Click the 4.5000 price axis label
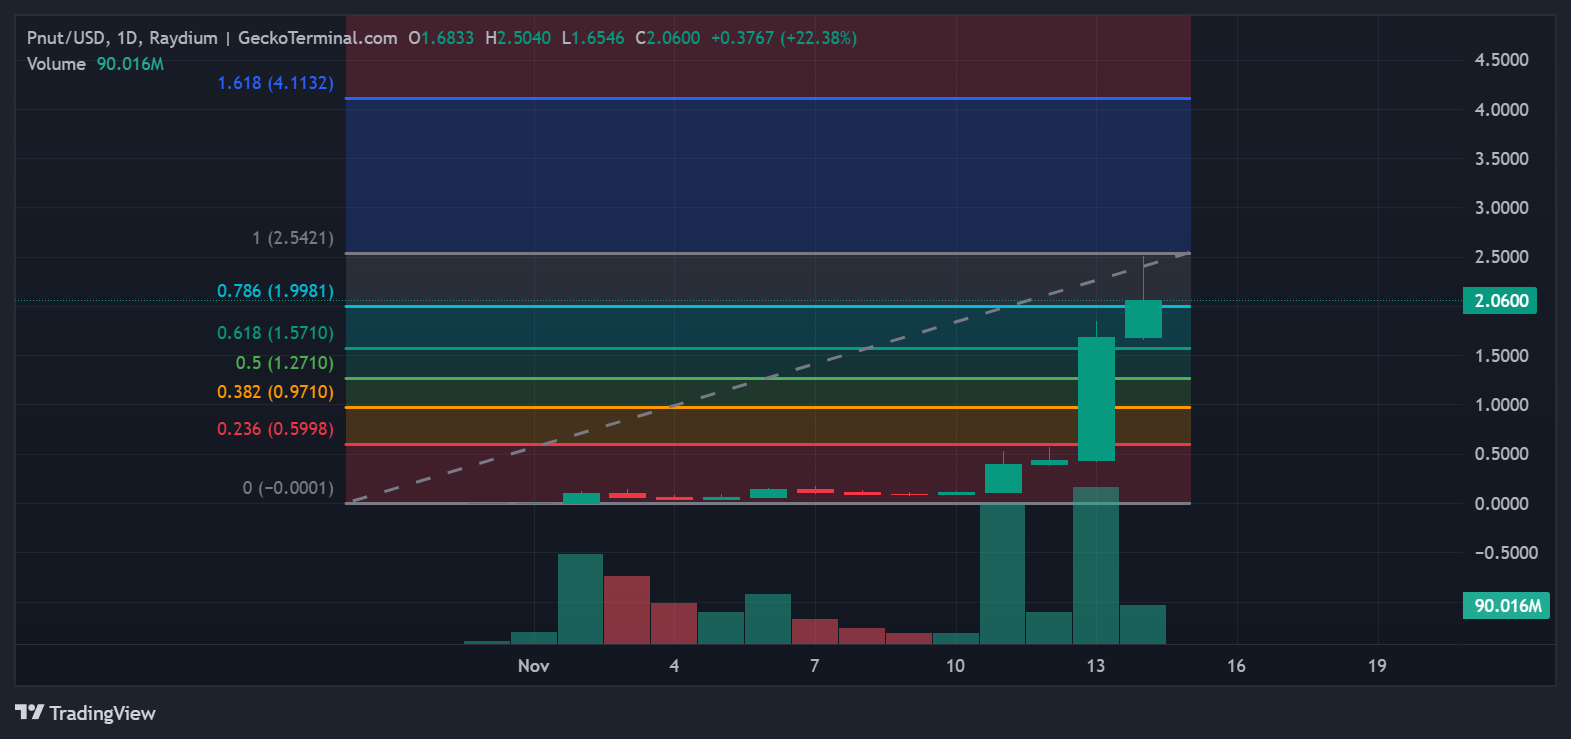The width and height of the screenshot is (1571, 739). click(x=1502, y=60)
